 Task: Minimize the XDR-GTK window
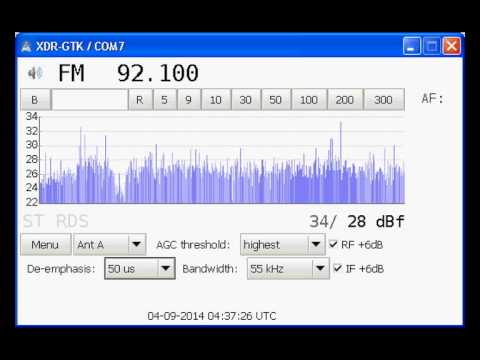tap(412, 46)
